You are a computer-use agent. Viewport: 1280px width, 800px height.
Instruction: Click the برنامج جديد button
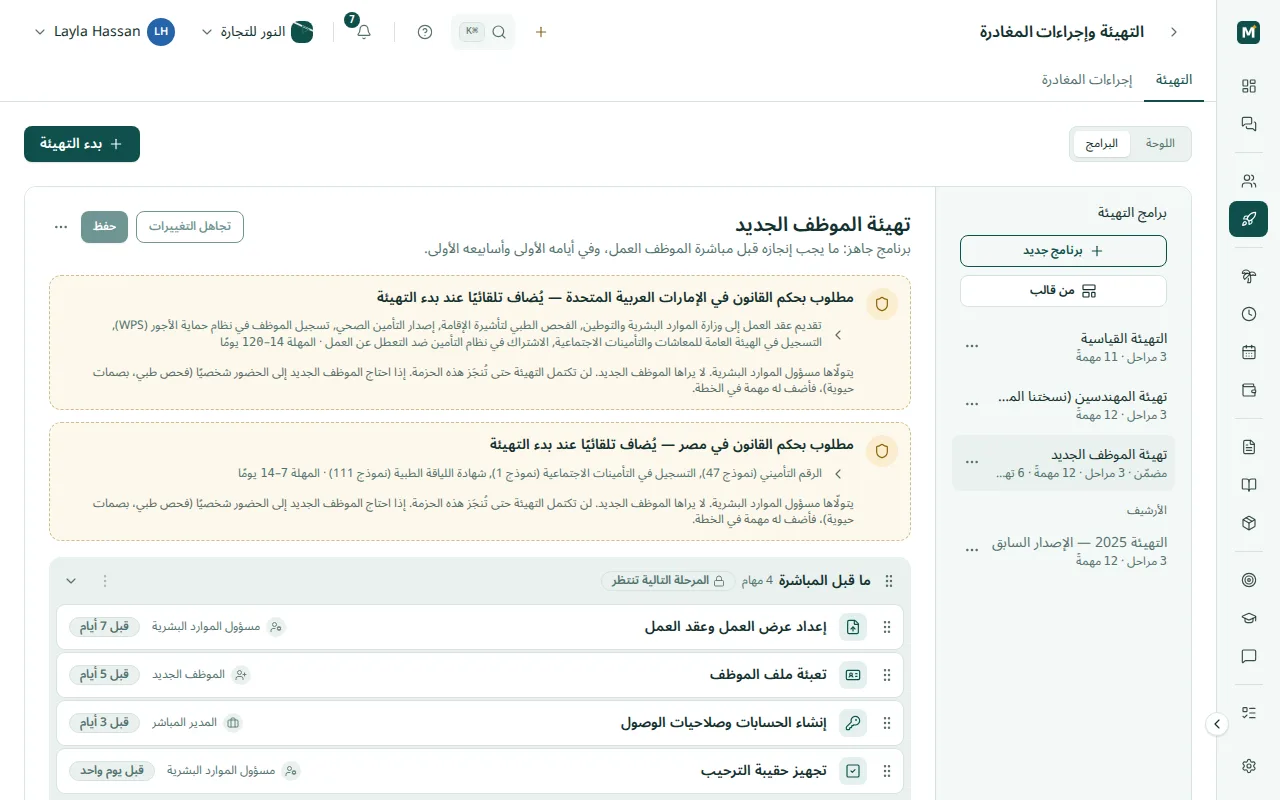click(1063, 251)
